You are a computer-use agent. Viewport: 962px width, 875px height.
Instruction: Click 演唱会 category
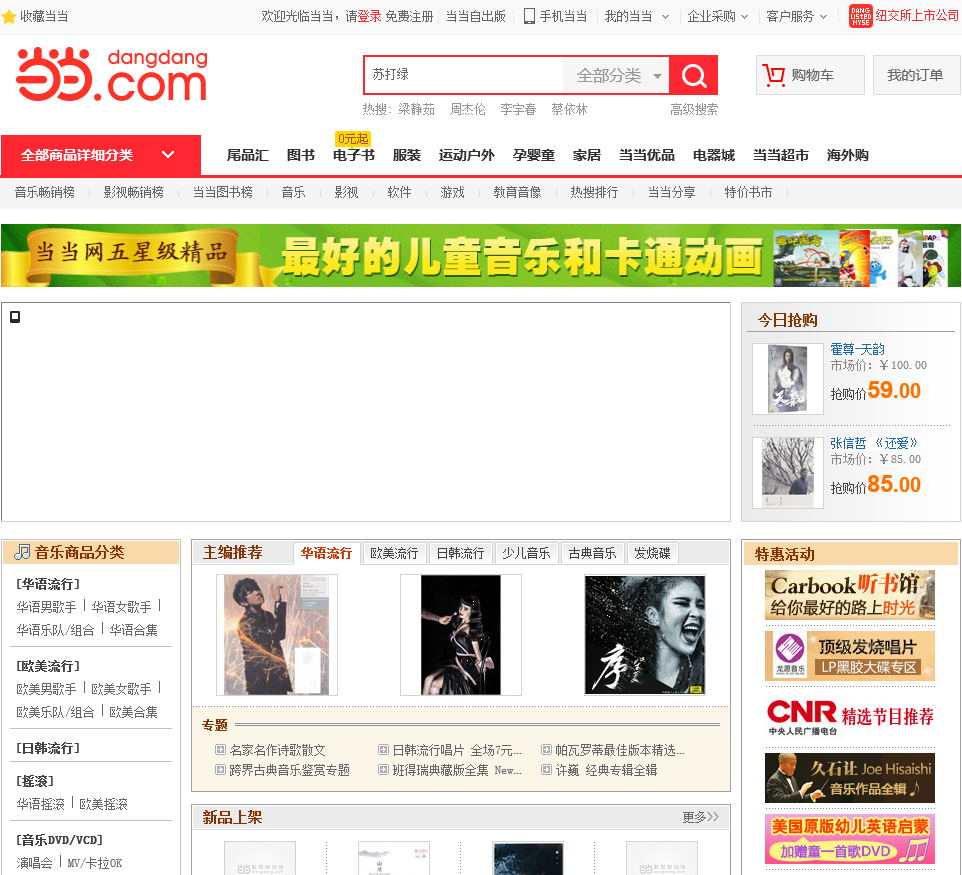tap(34, 863)
